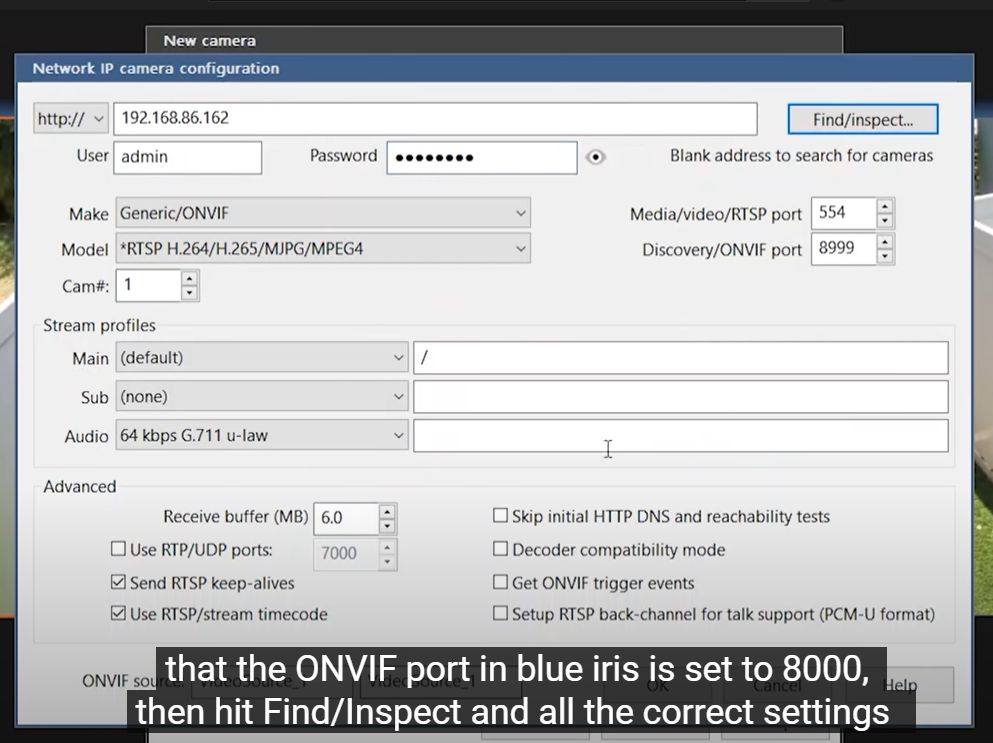
Task: Expand the Make dropdown showing Generic/ONVIF
Action: point(323,213)
